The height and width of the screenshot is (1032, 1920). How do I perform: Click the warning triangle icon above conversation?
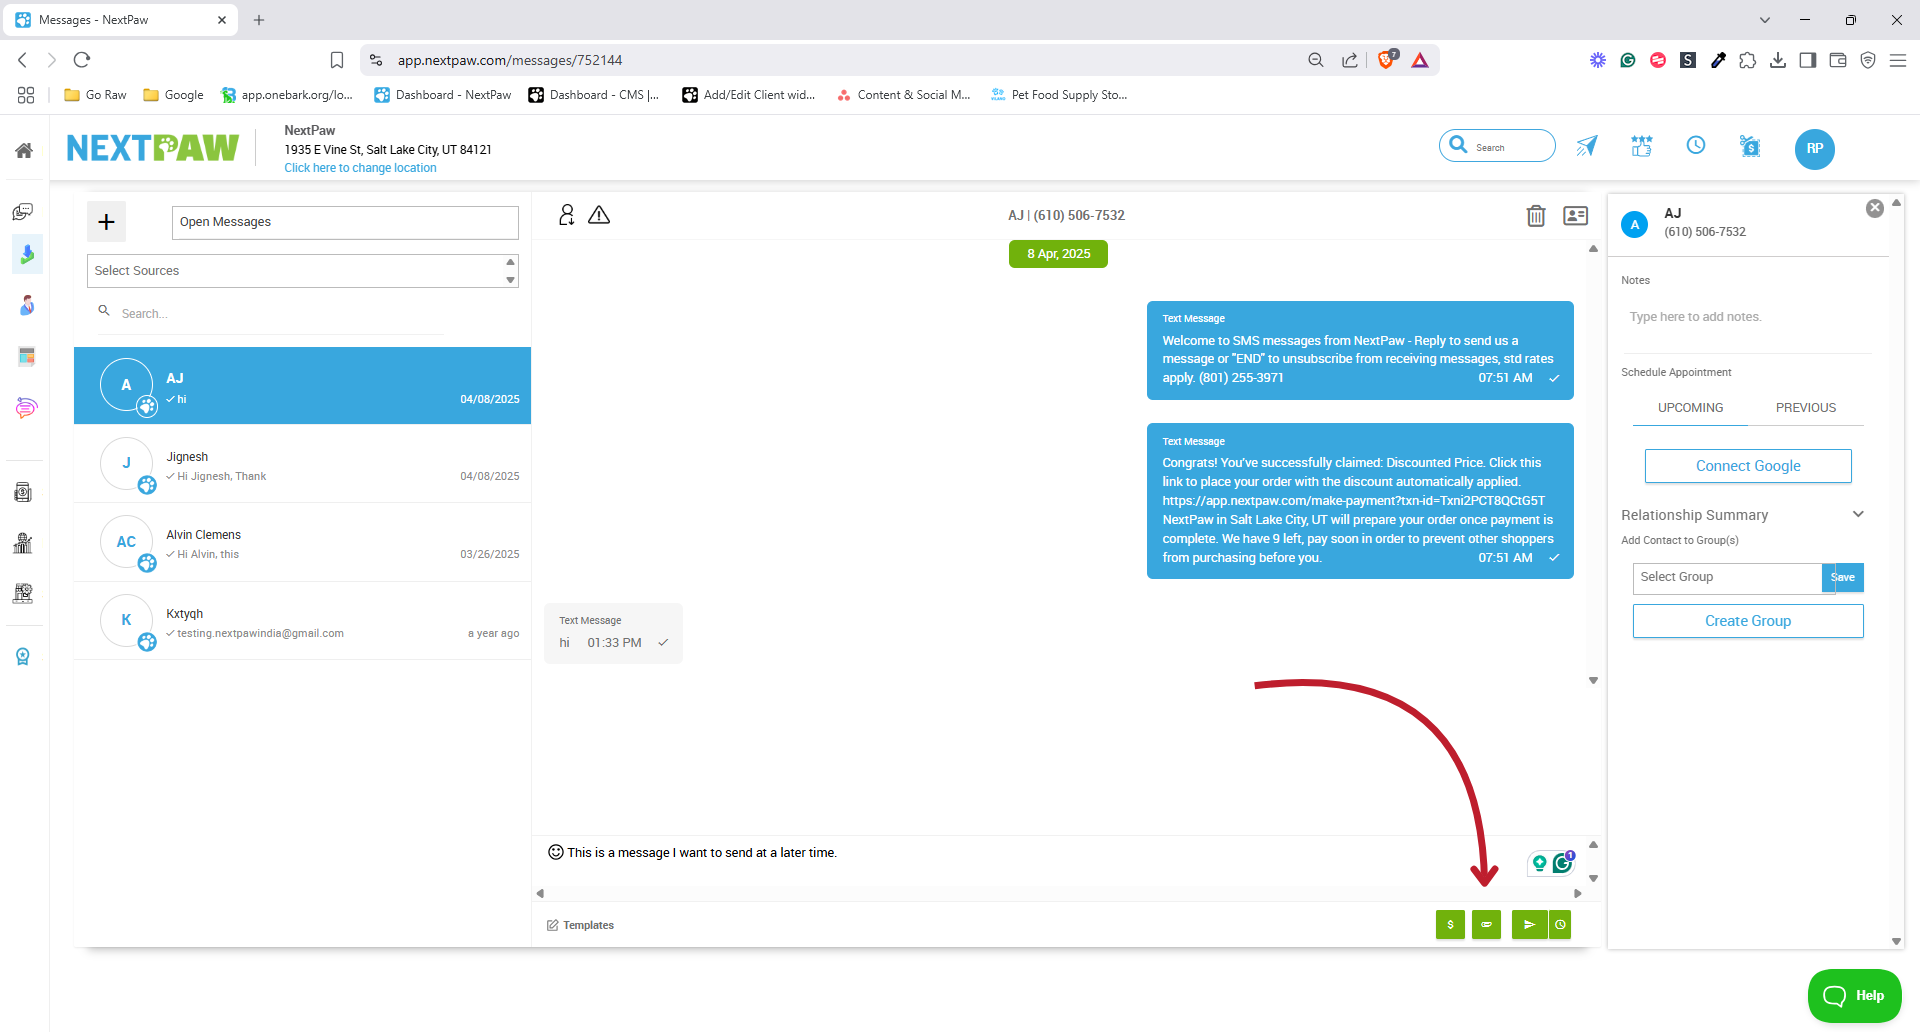[599, 215]
